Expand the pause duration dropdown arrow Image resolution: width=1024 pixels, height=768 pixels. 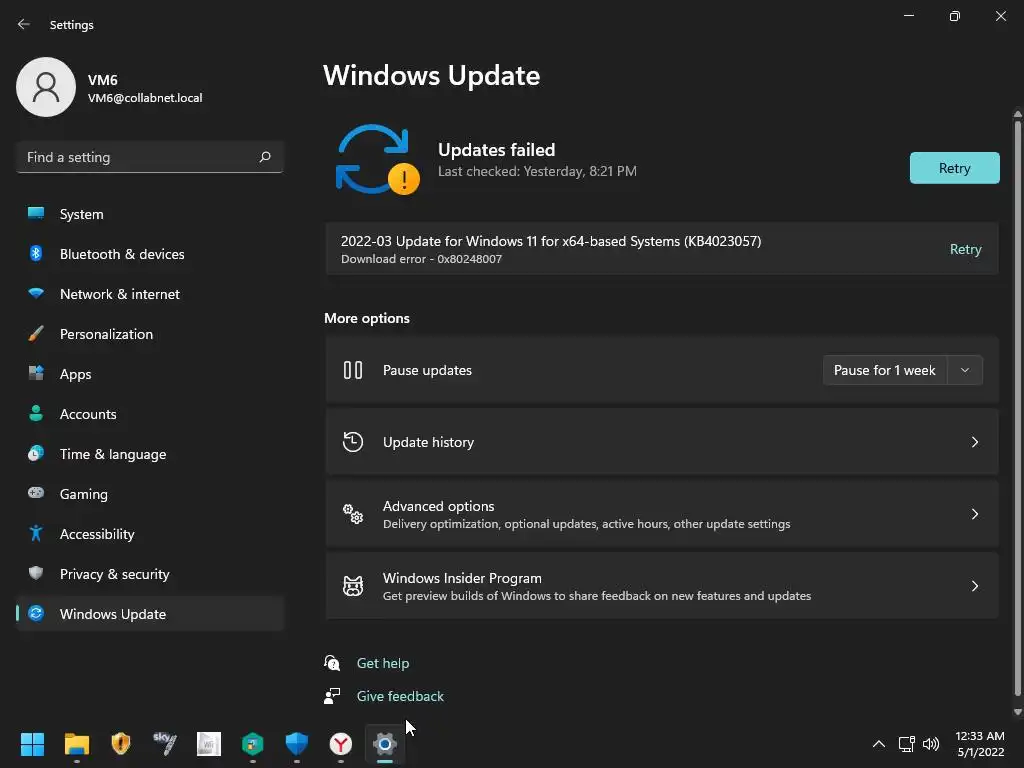tap(965, 370)
